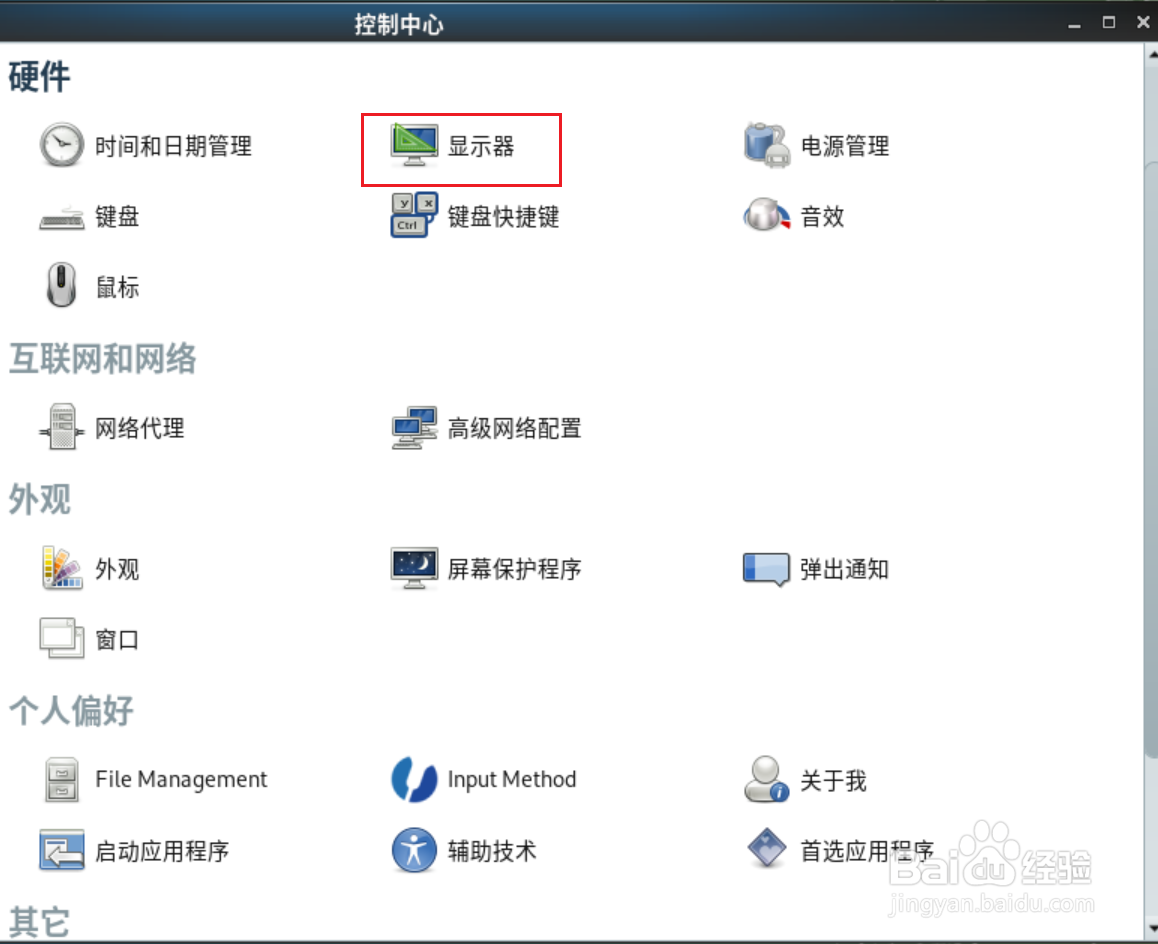The image size is (1158, 944).
Task: Open 网络代理 network proxy icon
Action: pos(61,426)
